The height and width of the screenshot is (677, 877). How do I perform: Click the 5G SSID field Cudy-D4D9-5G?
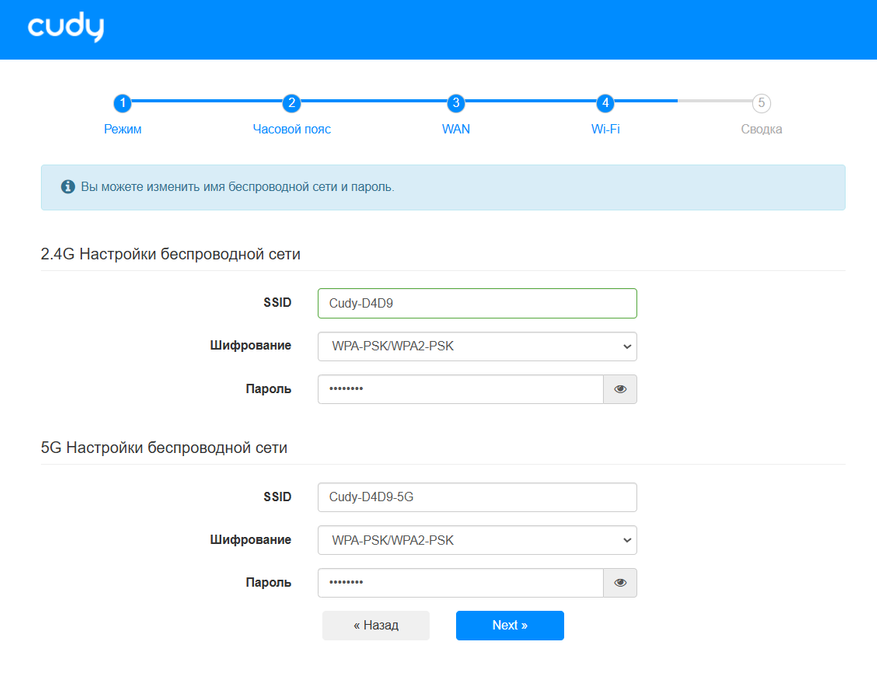477,497
